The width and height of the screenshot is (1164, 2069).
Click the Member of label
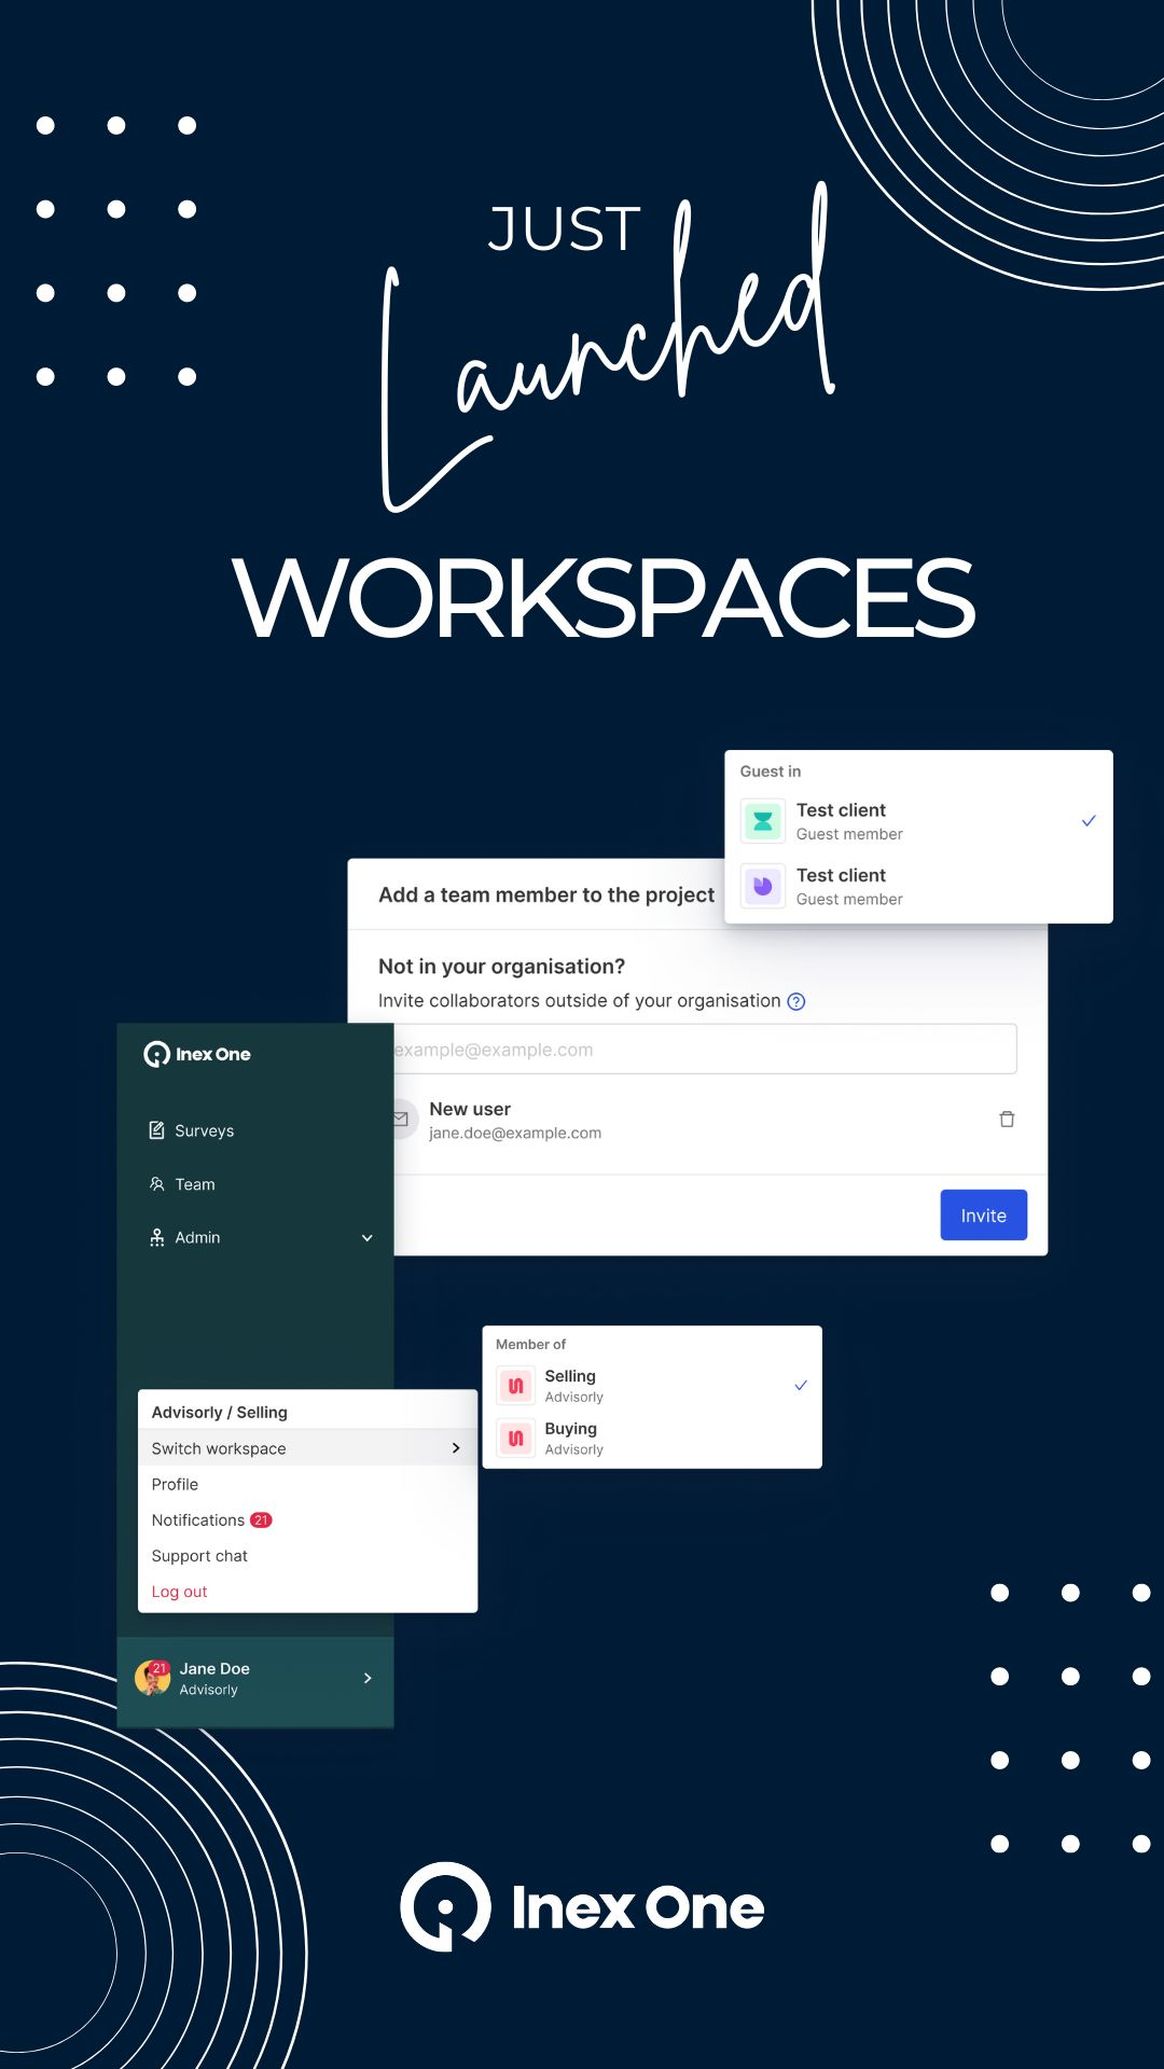(531, 1344)
